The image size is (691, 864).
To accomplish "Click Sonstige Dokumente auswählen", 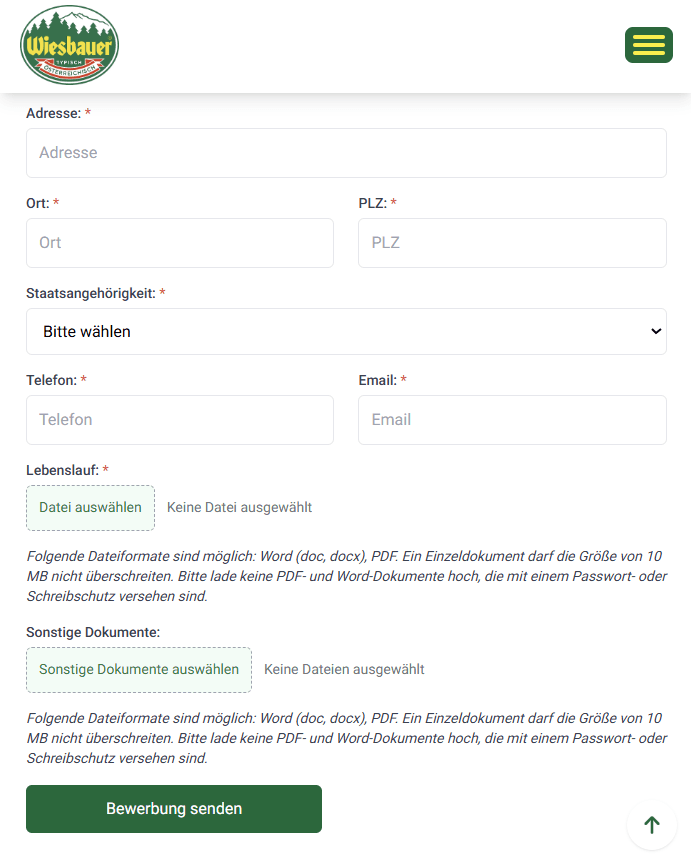I will [138, 669].
